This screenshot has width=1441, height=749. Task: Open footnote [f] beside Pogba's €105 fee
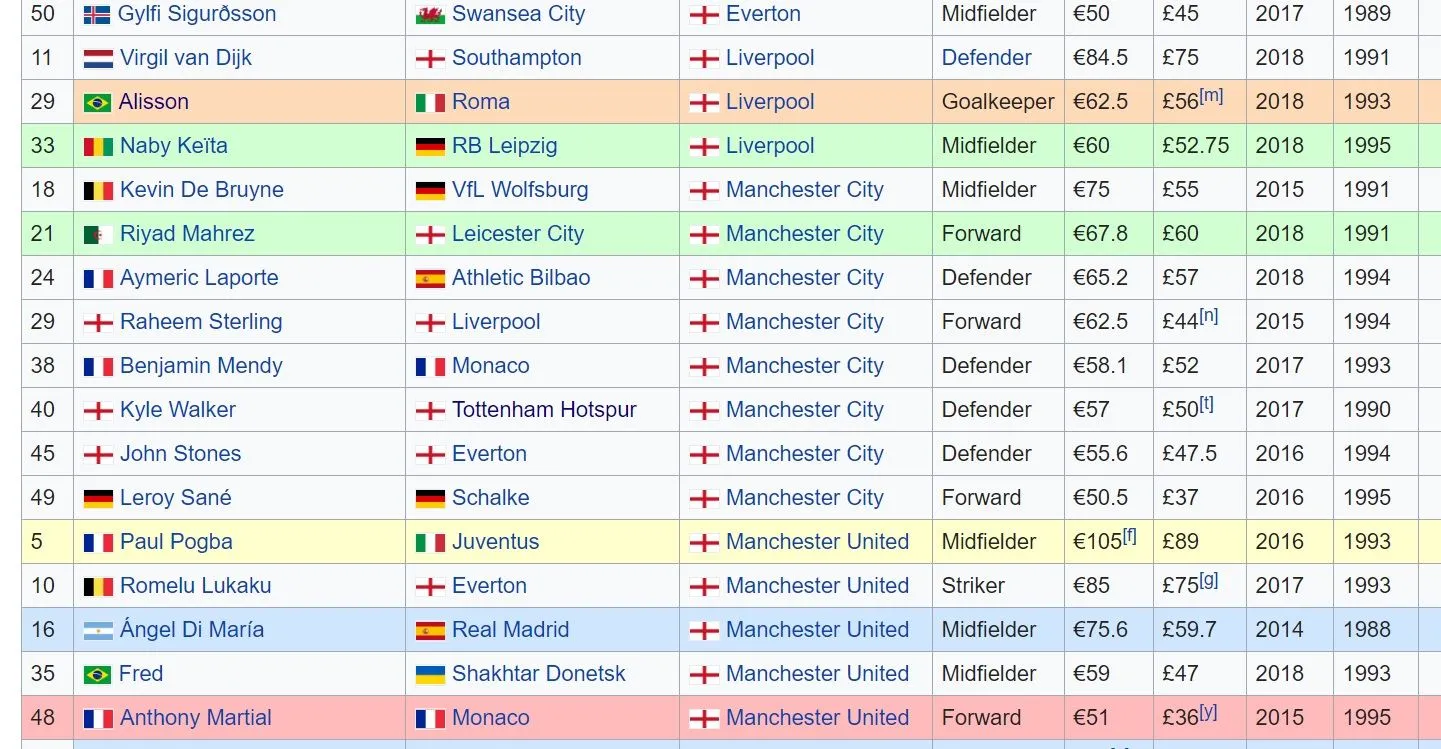point(1129,536)
